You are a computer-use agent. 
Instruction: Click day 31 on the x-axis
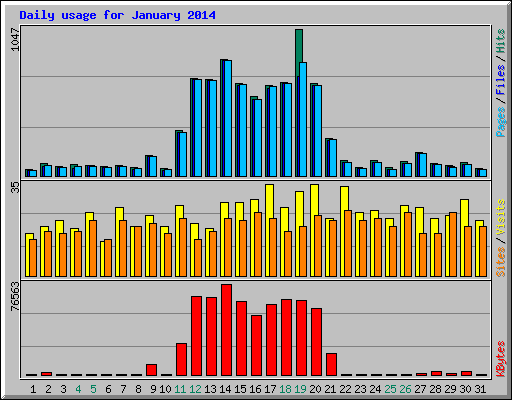[480, 389]
